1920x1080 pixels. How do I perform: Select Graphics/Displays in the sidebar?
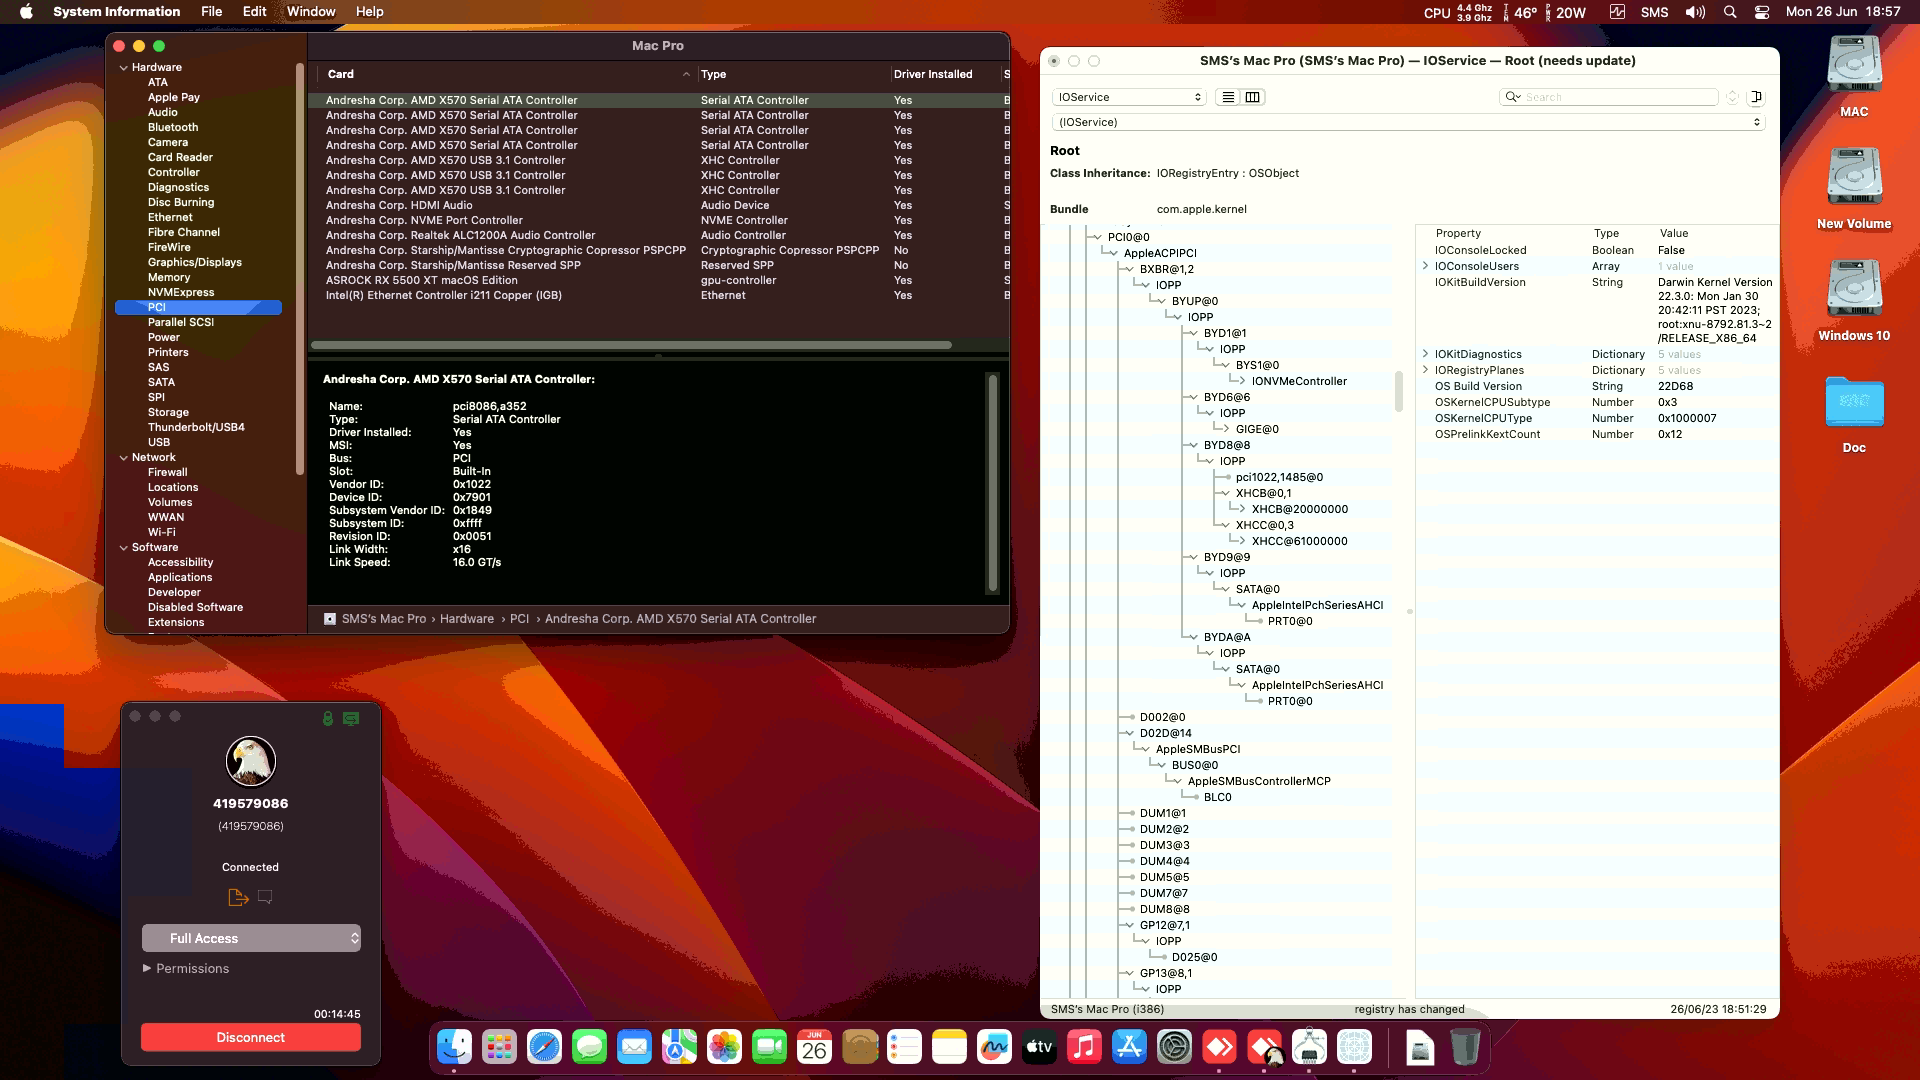point(195,262)
